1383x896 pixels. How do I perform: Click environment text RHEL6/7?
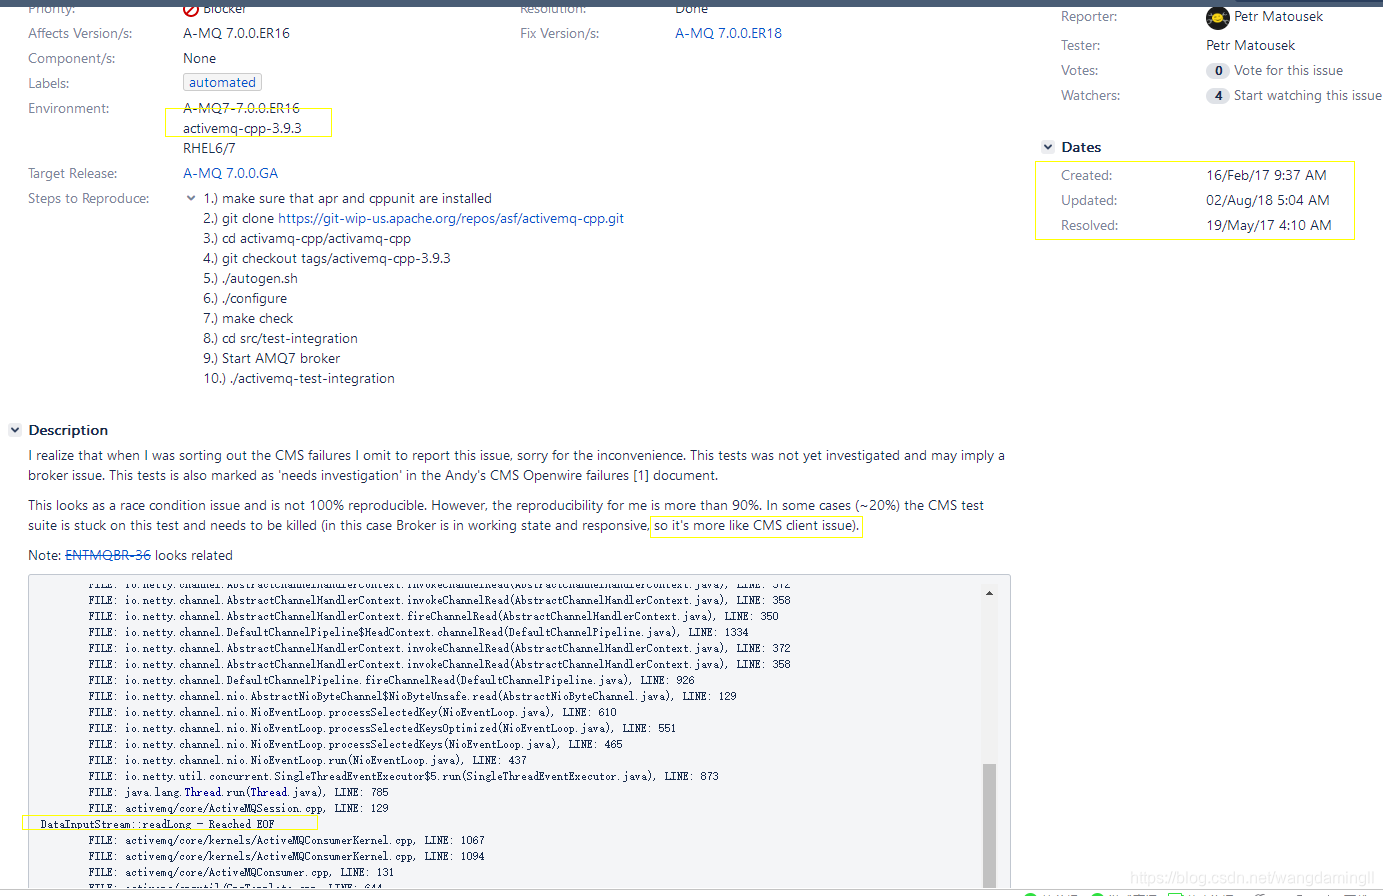click(x=209, y=148)
